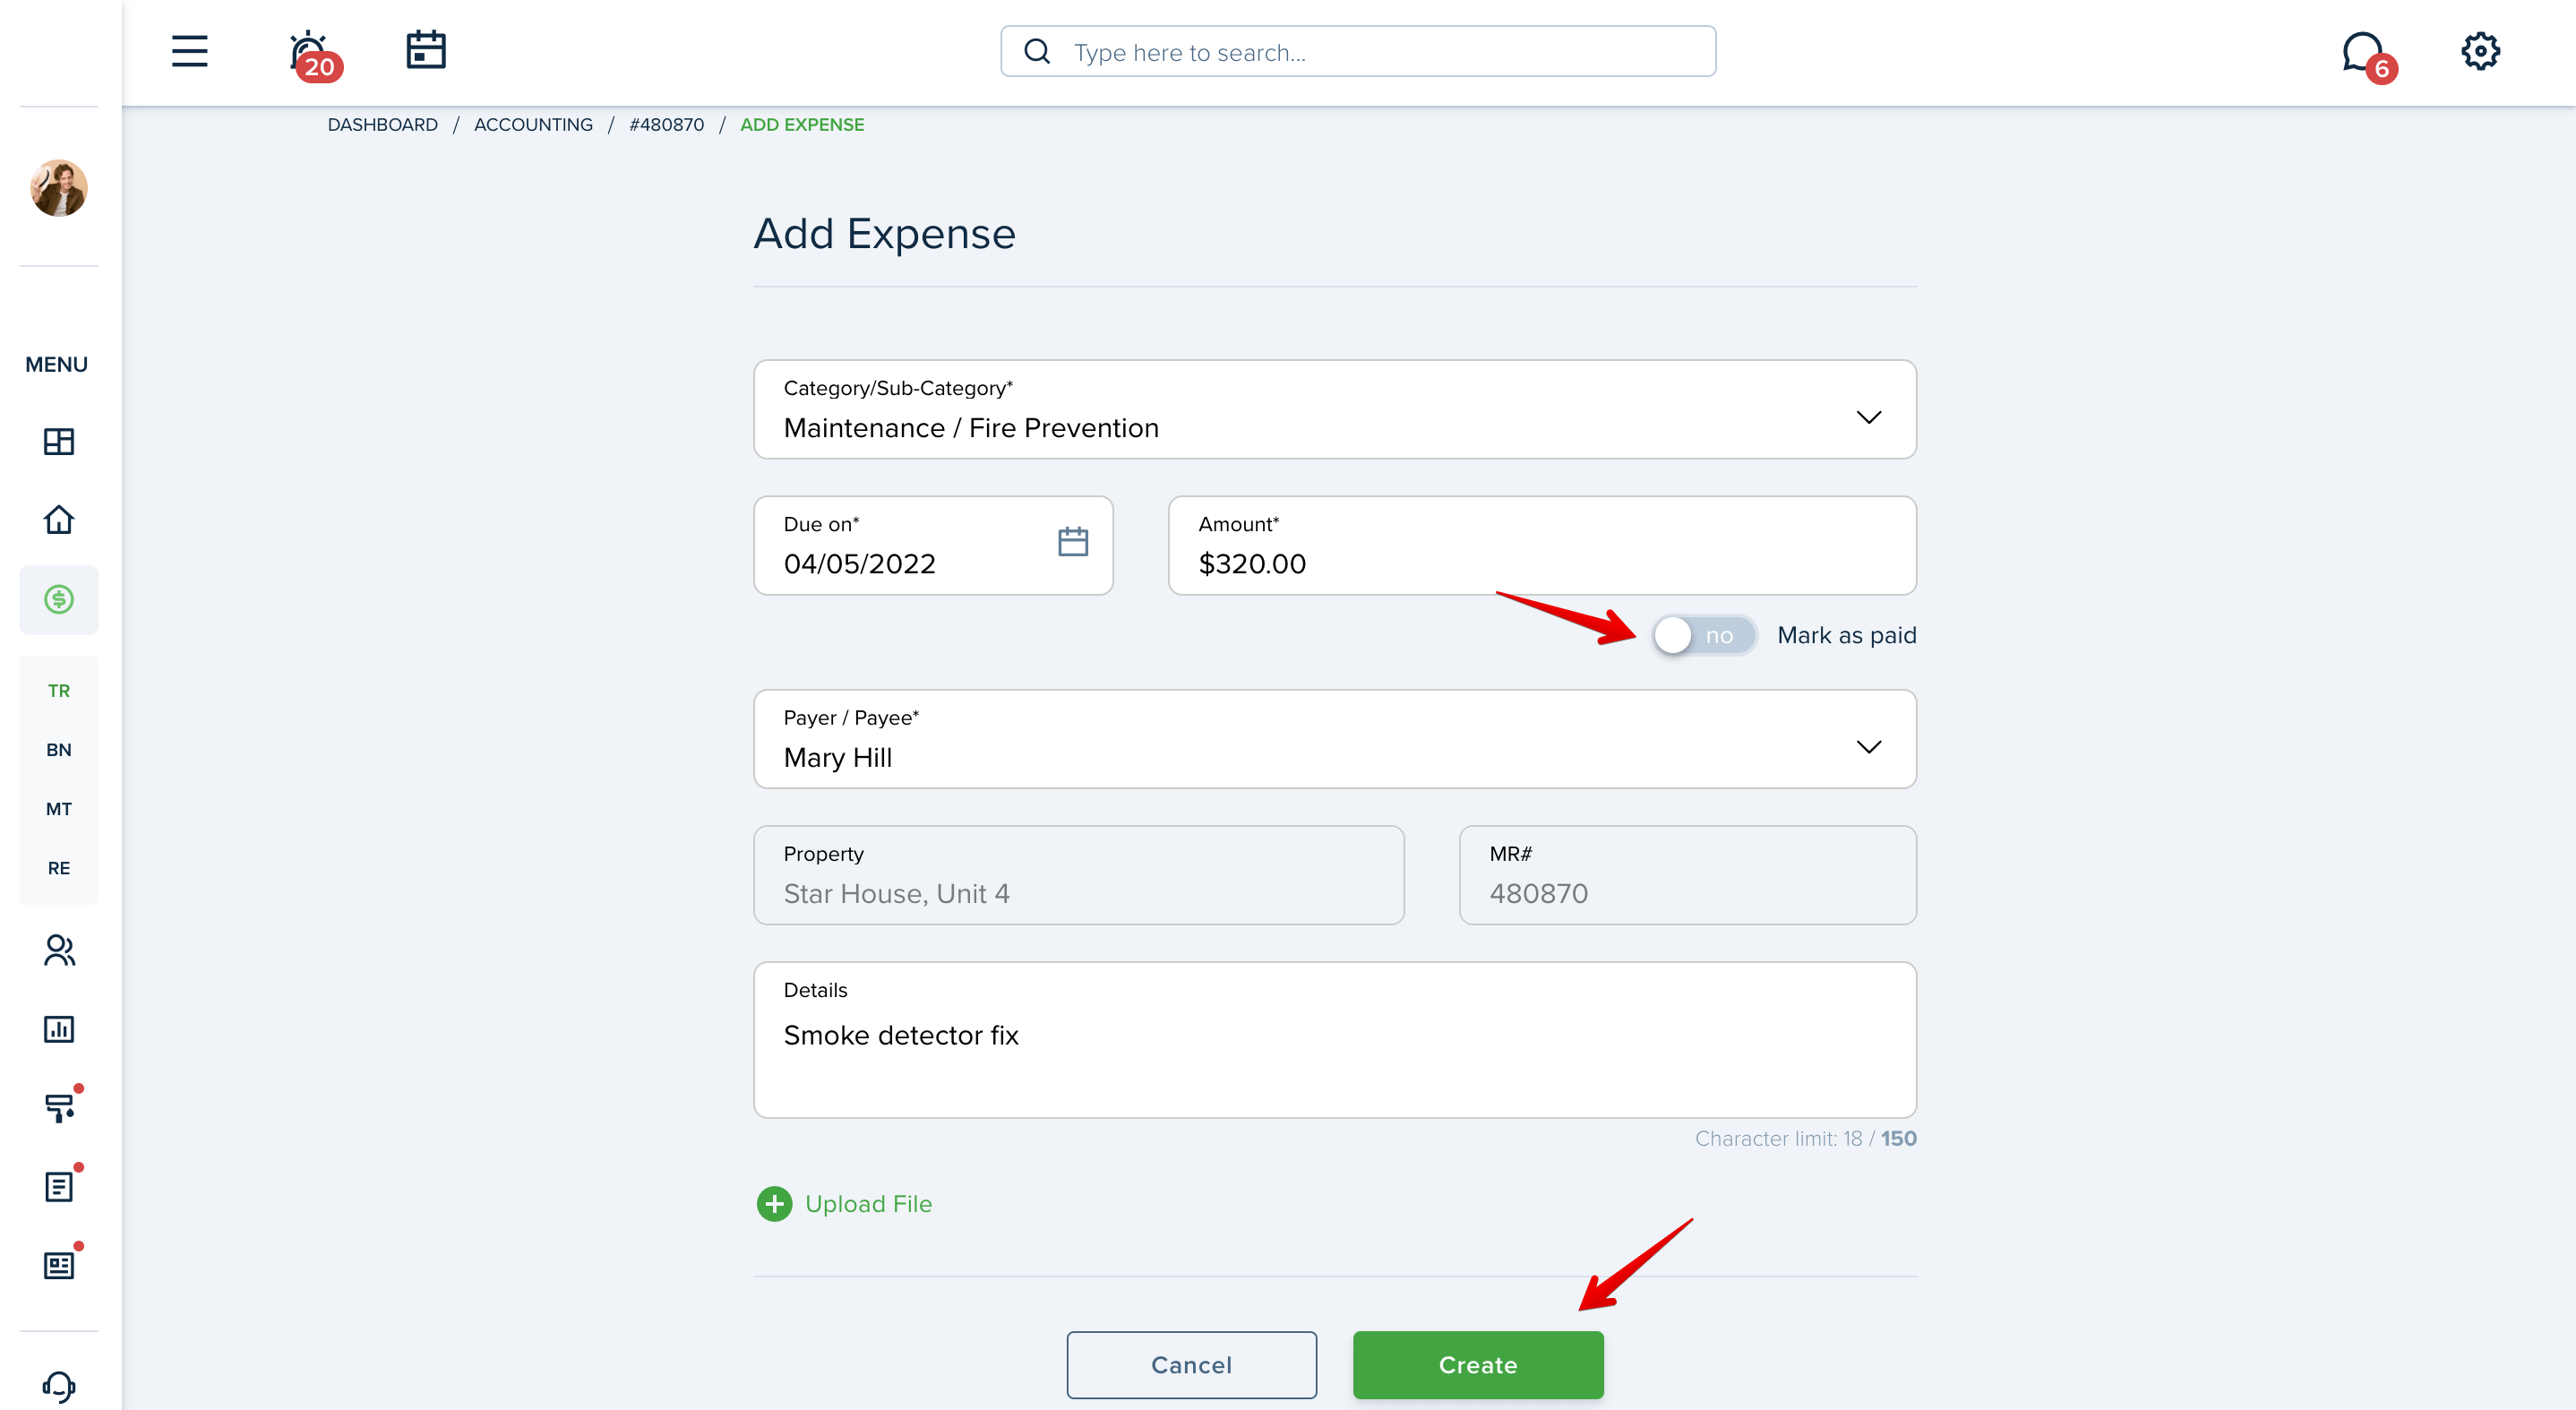Viewport: 2576px width, 1410px height.
Task: Open the news listing icon in sidebar
Action: coord(59,1265)
